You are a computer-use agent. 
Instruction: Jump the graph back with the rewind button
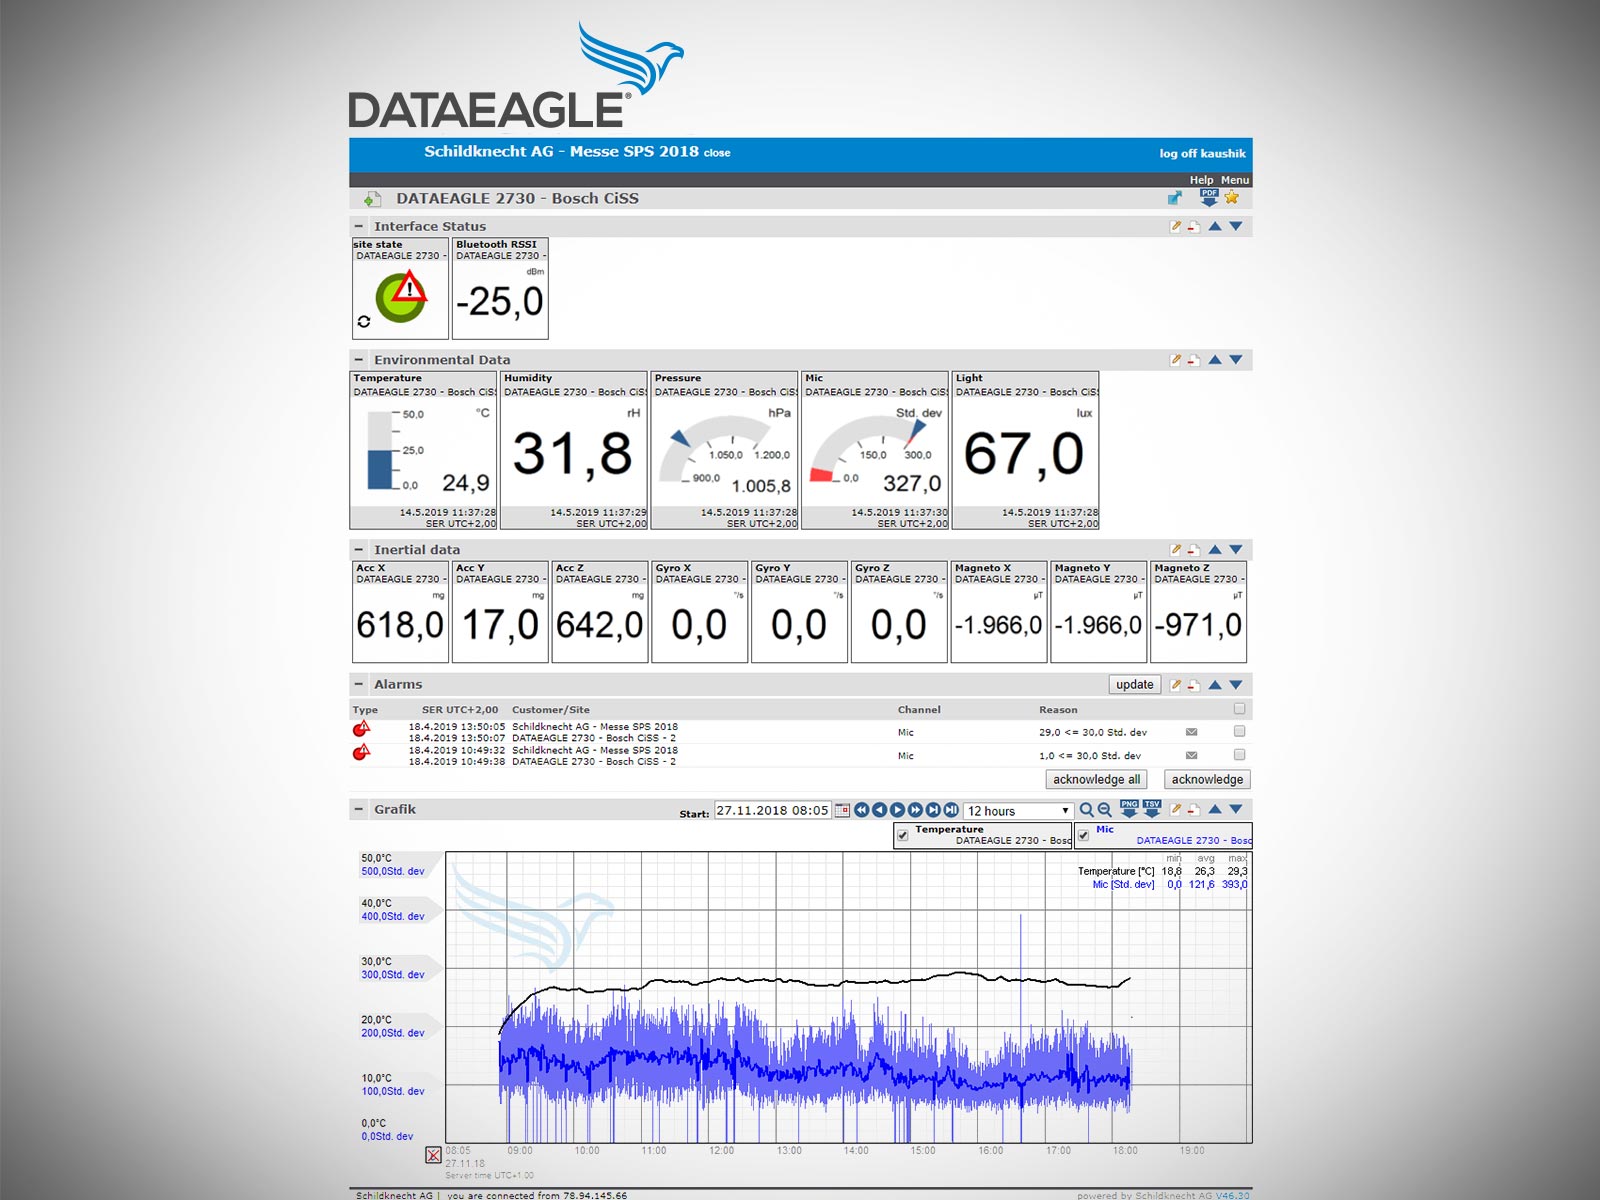coord(861,810)
